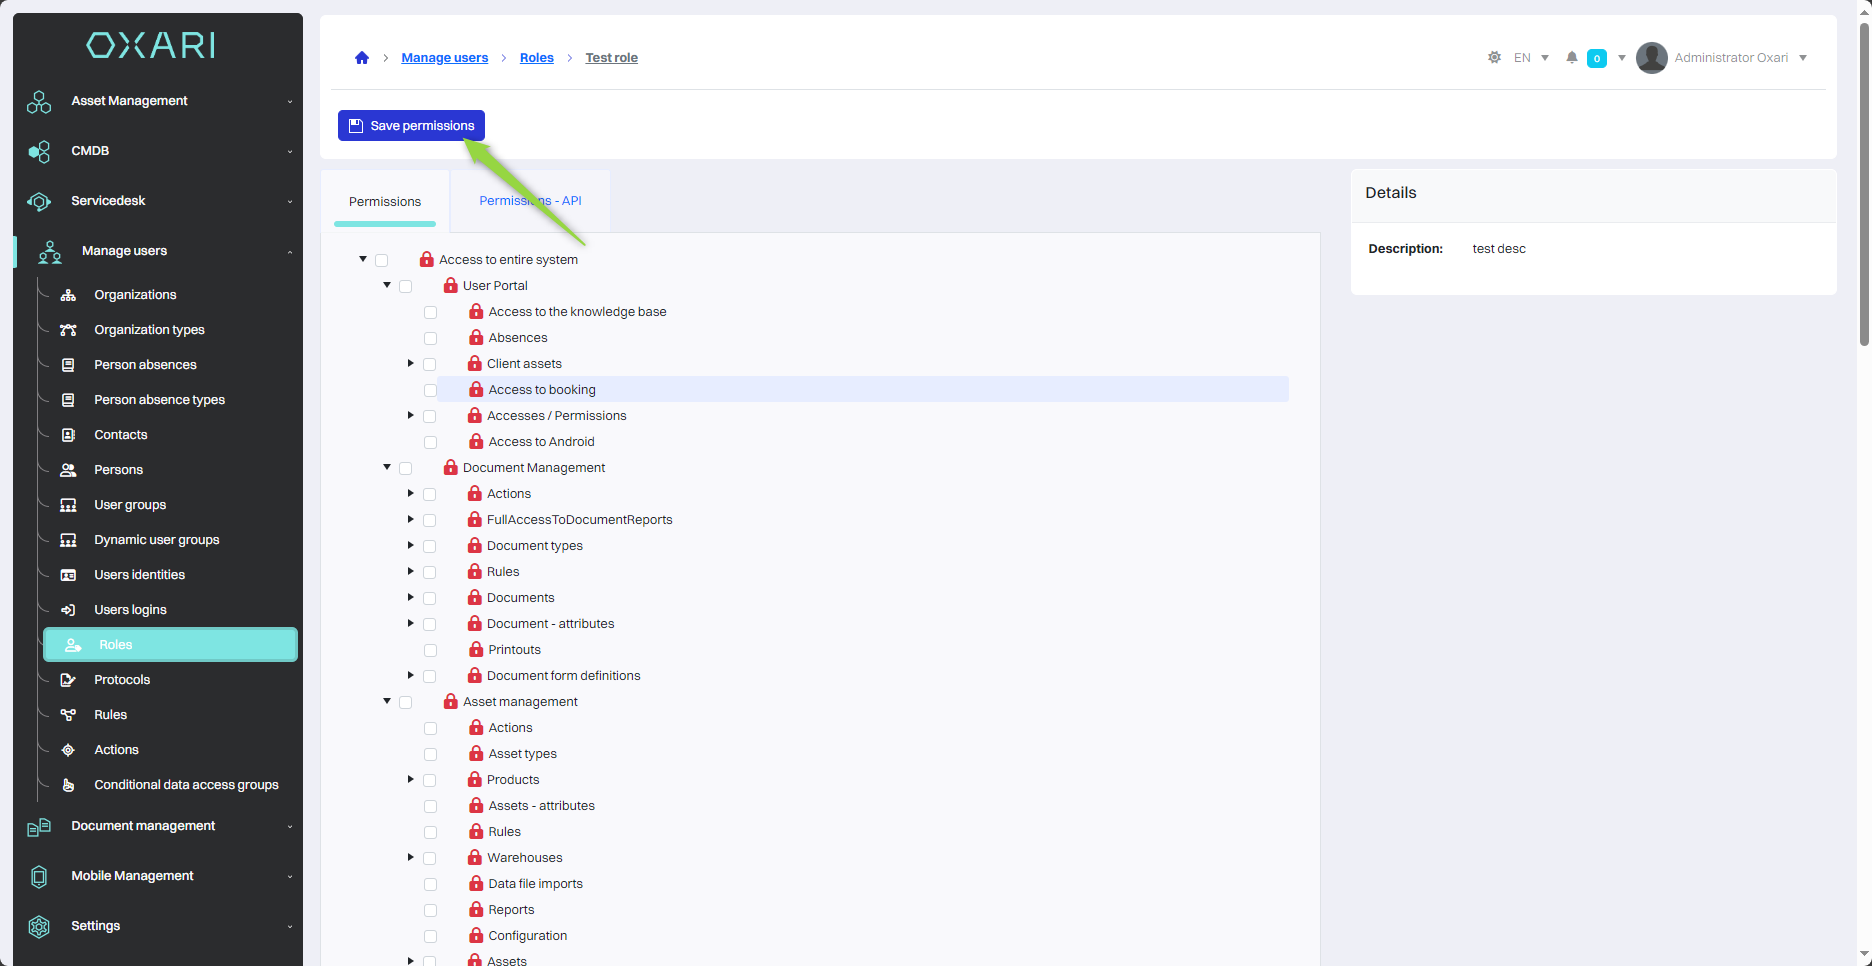Open the notifications bell icon
This screenshot has width=1872, height=966.
1572,58
